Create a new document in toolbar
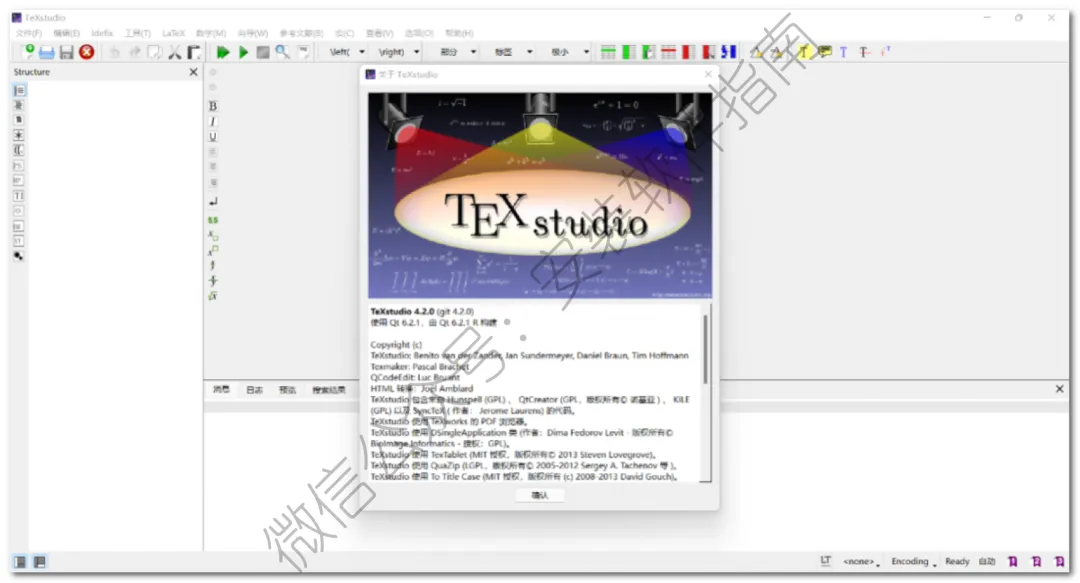The width and height of the screenshot is (1080, 583). [x=27, y=52]
